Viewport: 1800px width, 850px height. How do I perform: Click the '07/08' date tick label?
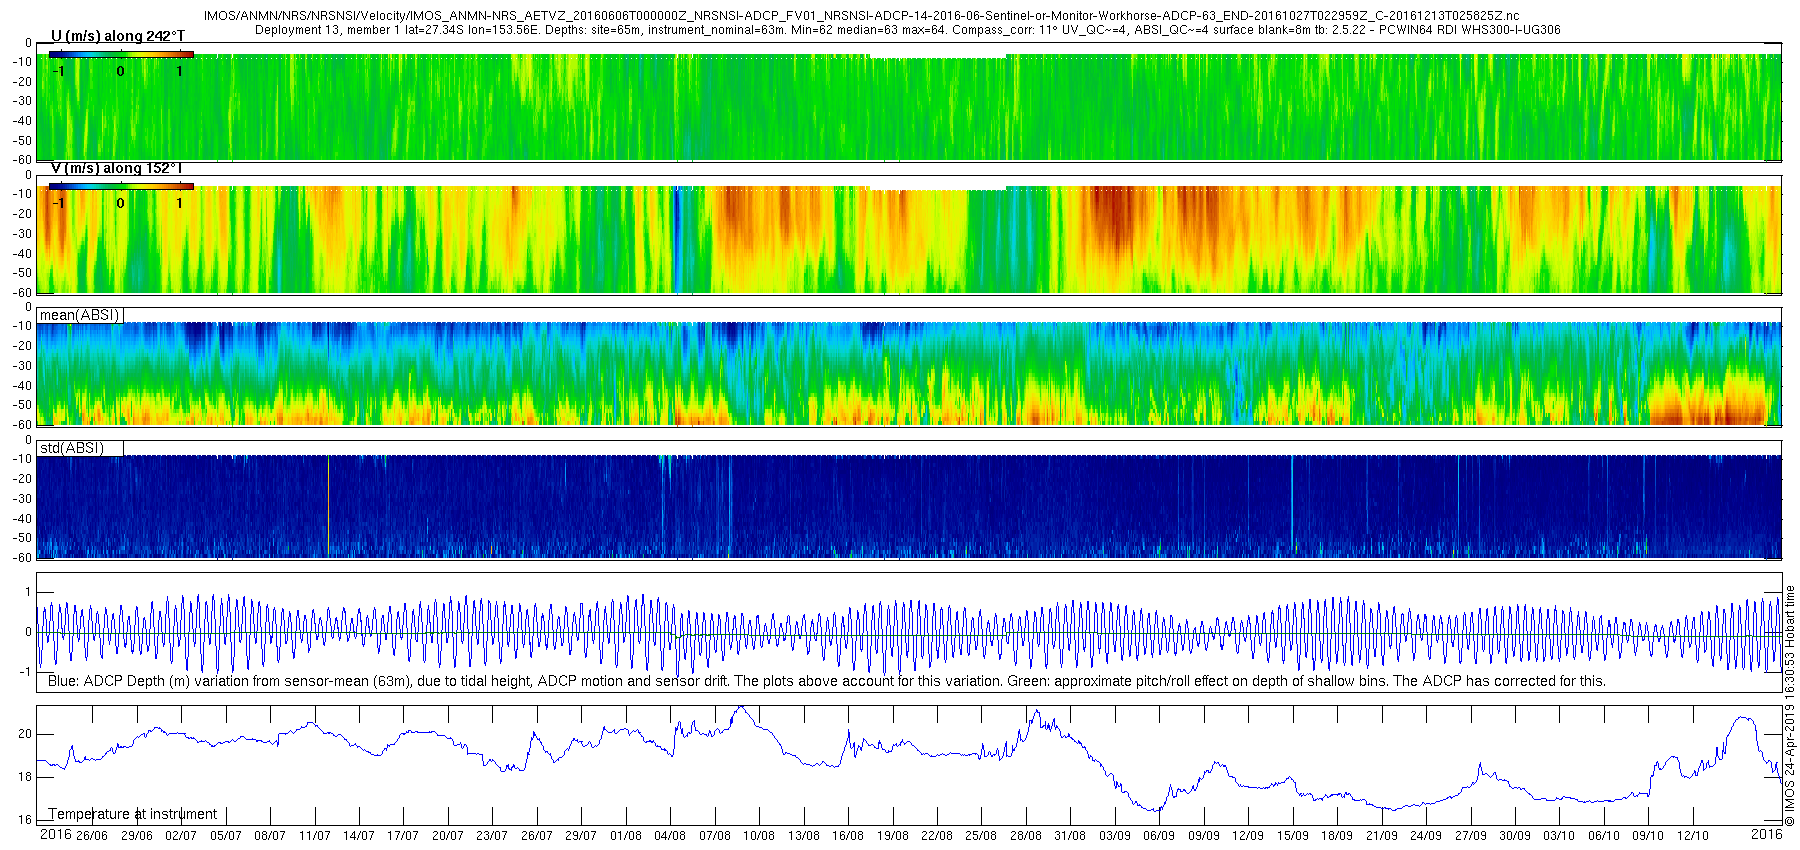tap(715, 836)
